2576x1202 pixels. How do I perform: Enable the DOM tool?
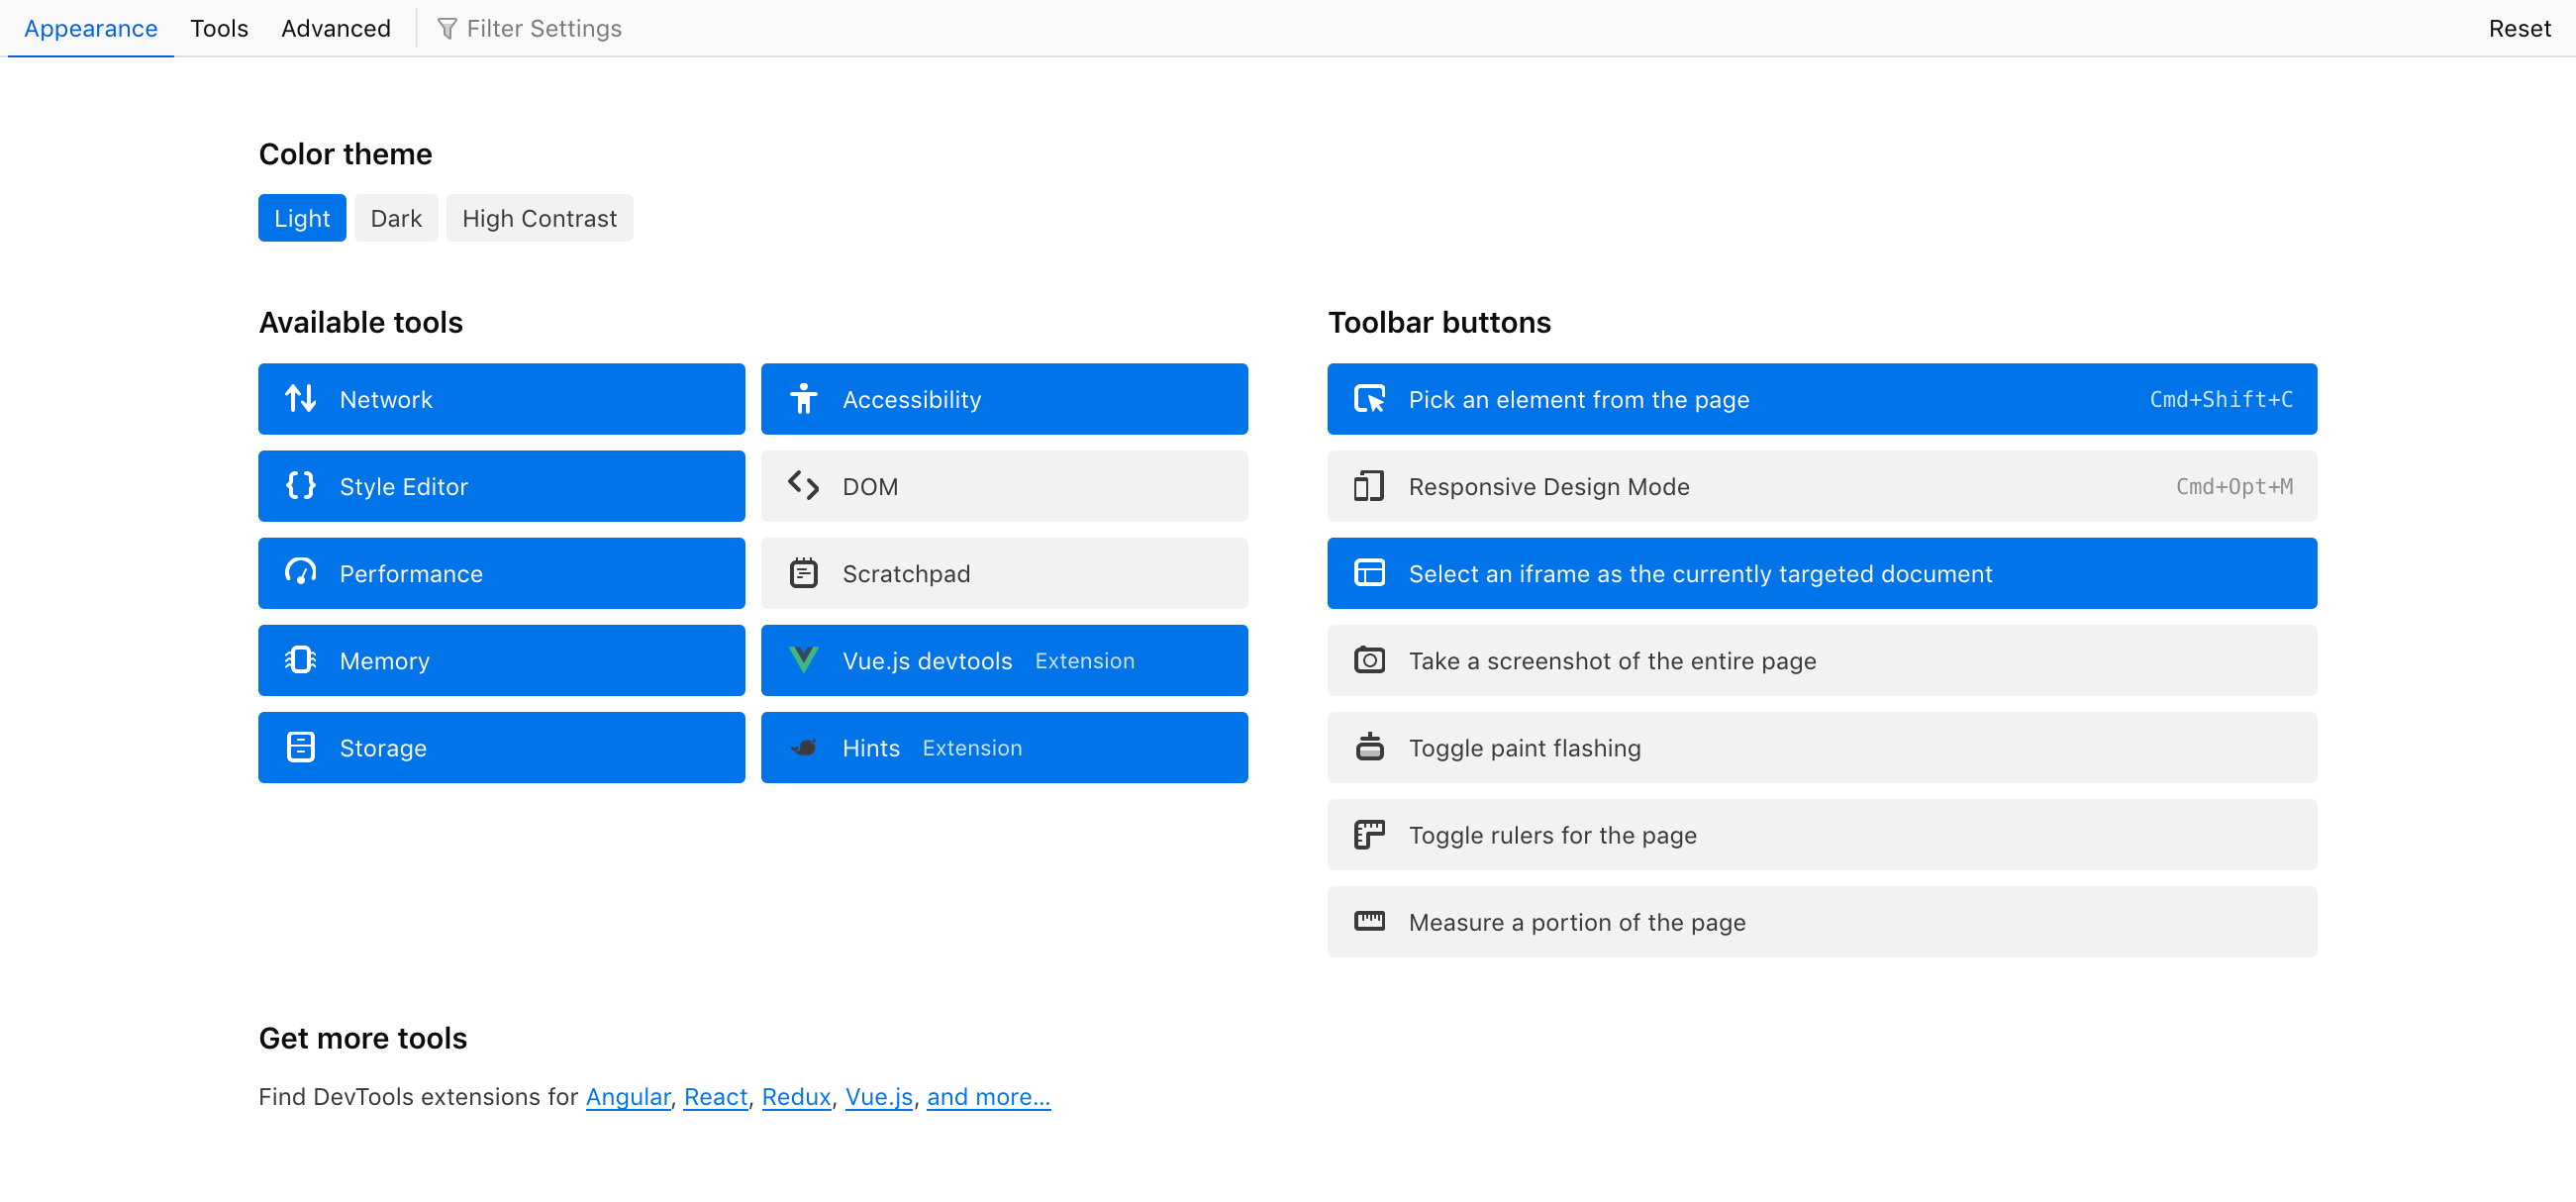[1003, 486]
